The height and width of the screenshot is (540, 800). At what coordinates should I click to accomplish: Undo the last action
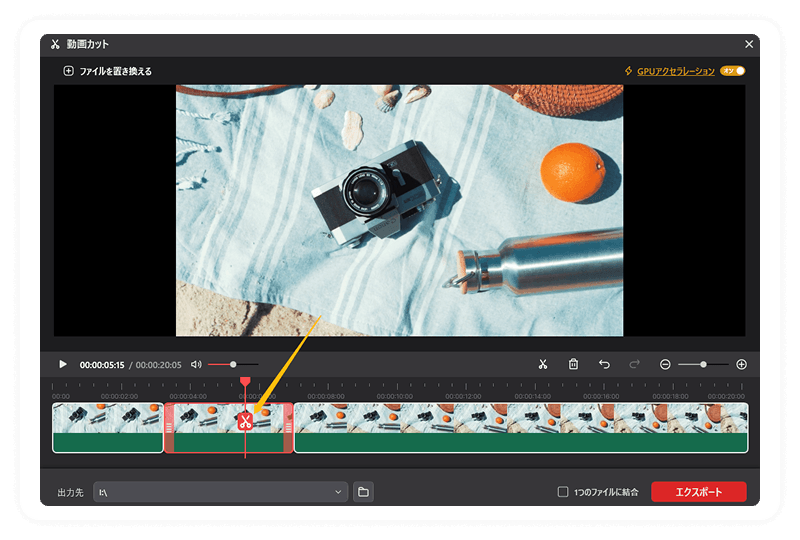pos(604,364)
